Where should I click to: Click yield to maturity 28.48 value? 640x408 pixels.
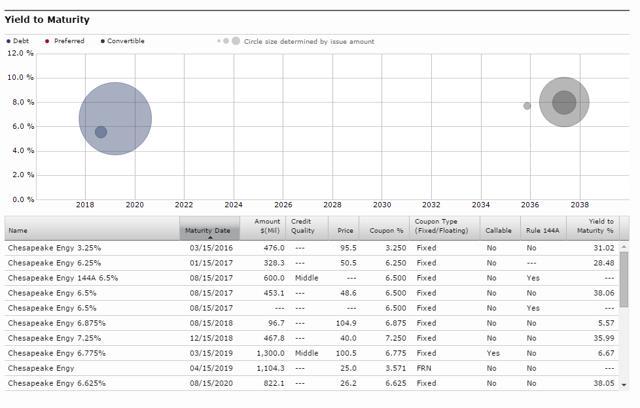[604, 263]
